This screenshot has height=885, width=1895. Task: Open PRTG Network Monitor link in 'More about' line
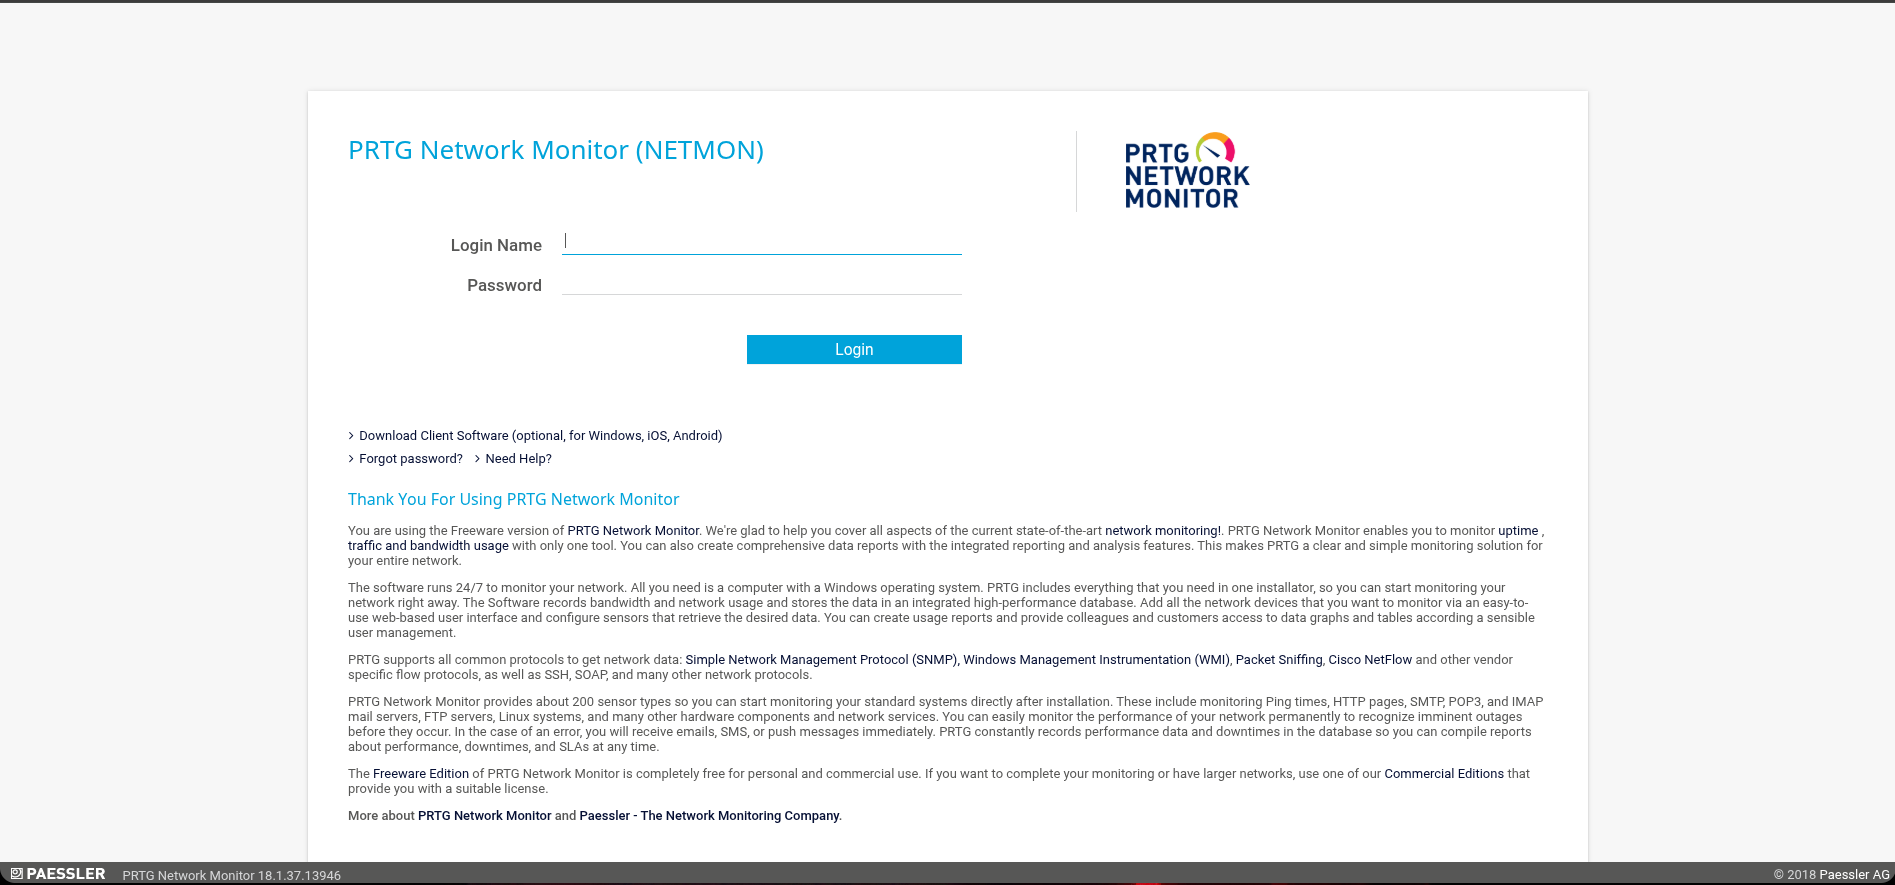tap(485, 816)
